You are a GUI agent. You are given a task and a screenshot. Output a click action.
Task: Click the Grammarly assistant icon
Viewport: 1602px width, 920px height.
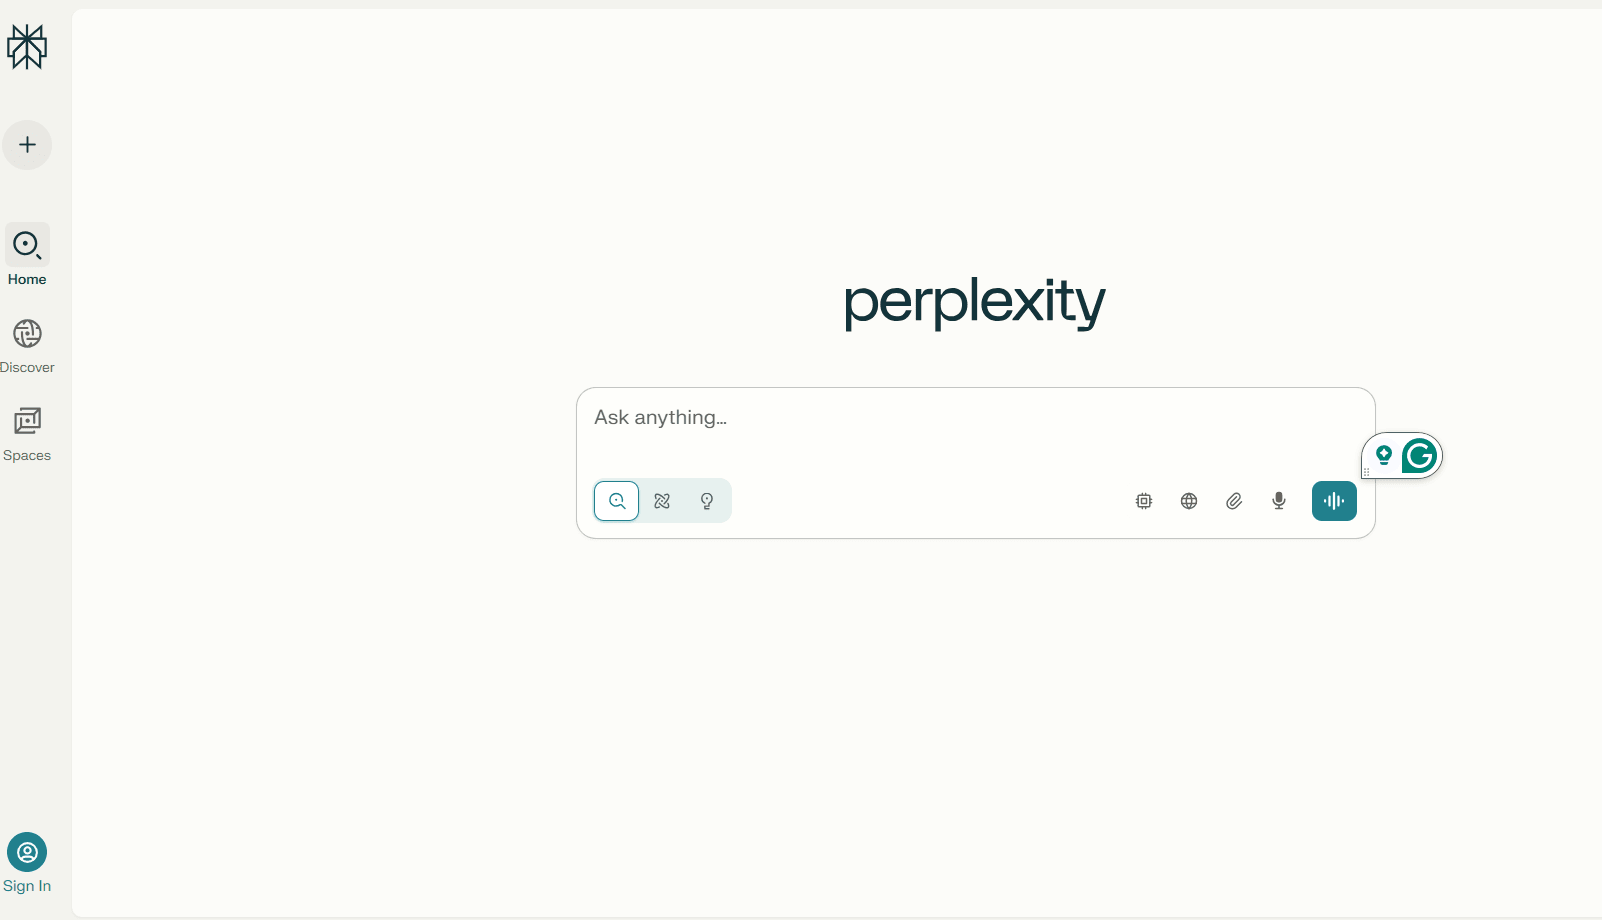point(1419,455)
